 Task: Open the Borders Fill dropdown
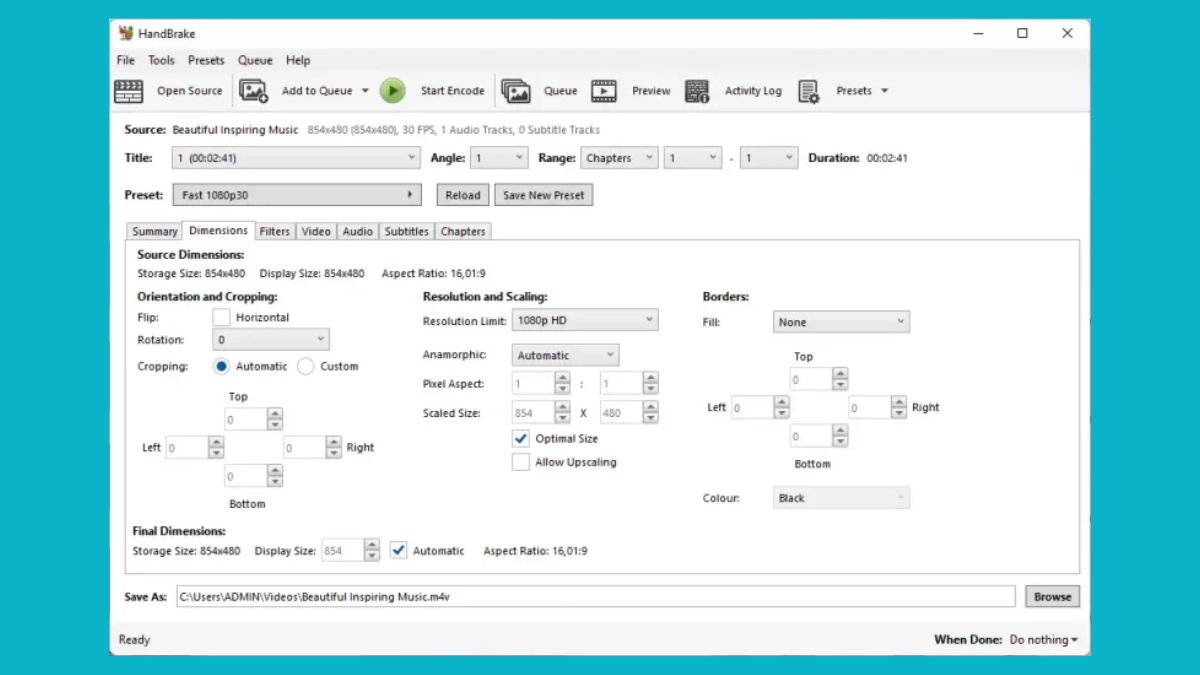[x=841, y=322]
